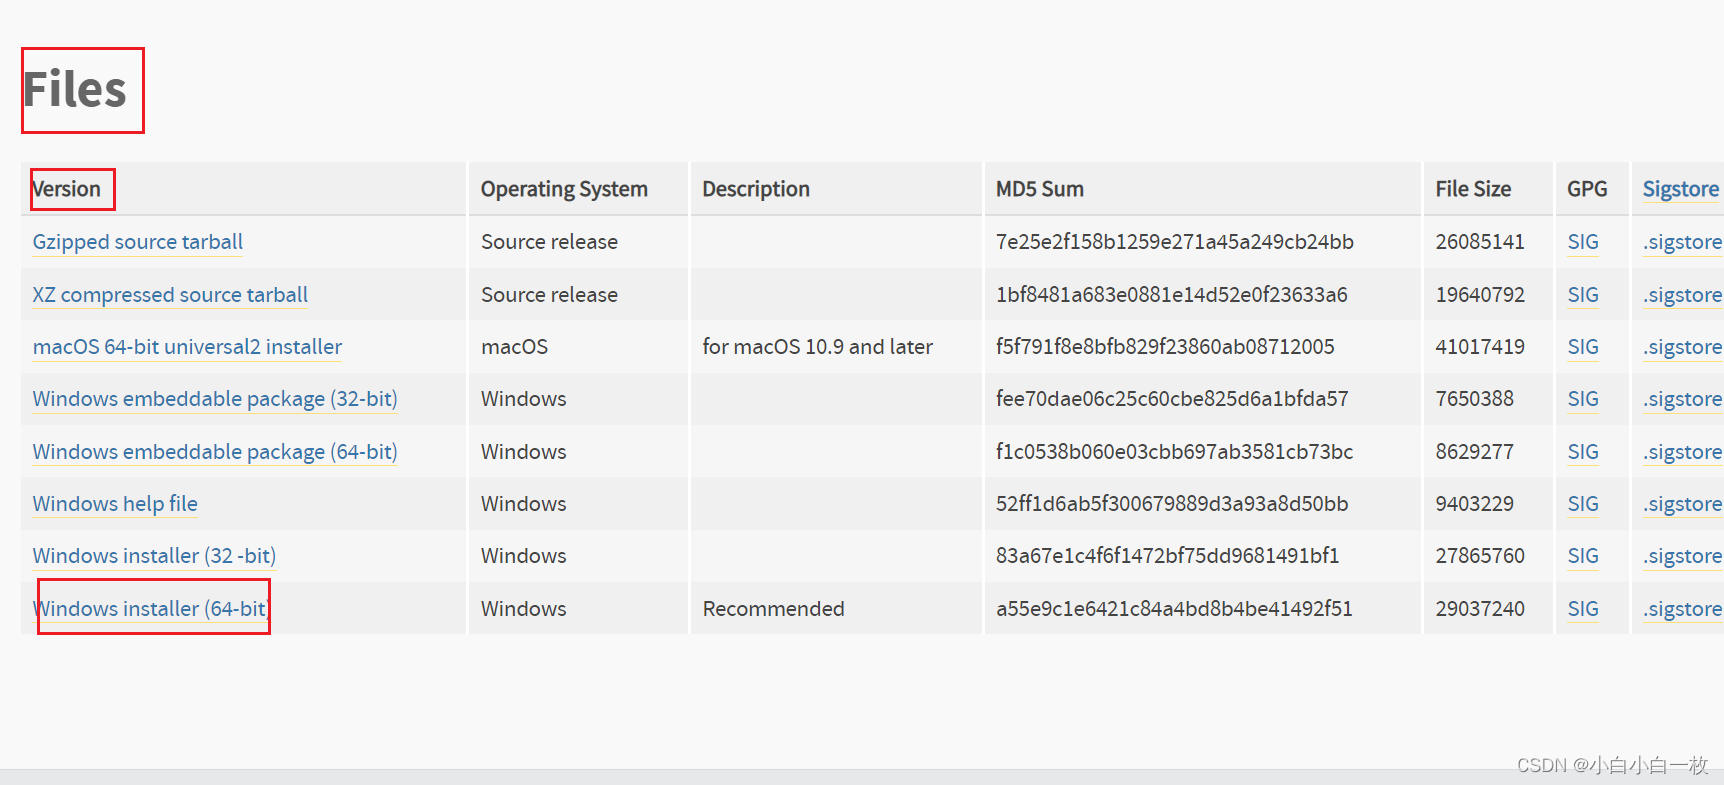Download Windows embeddable package (64-bit)

tap(215, 452)
